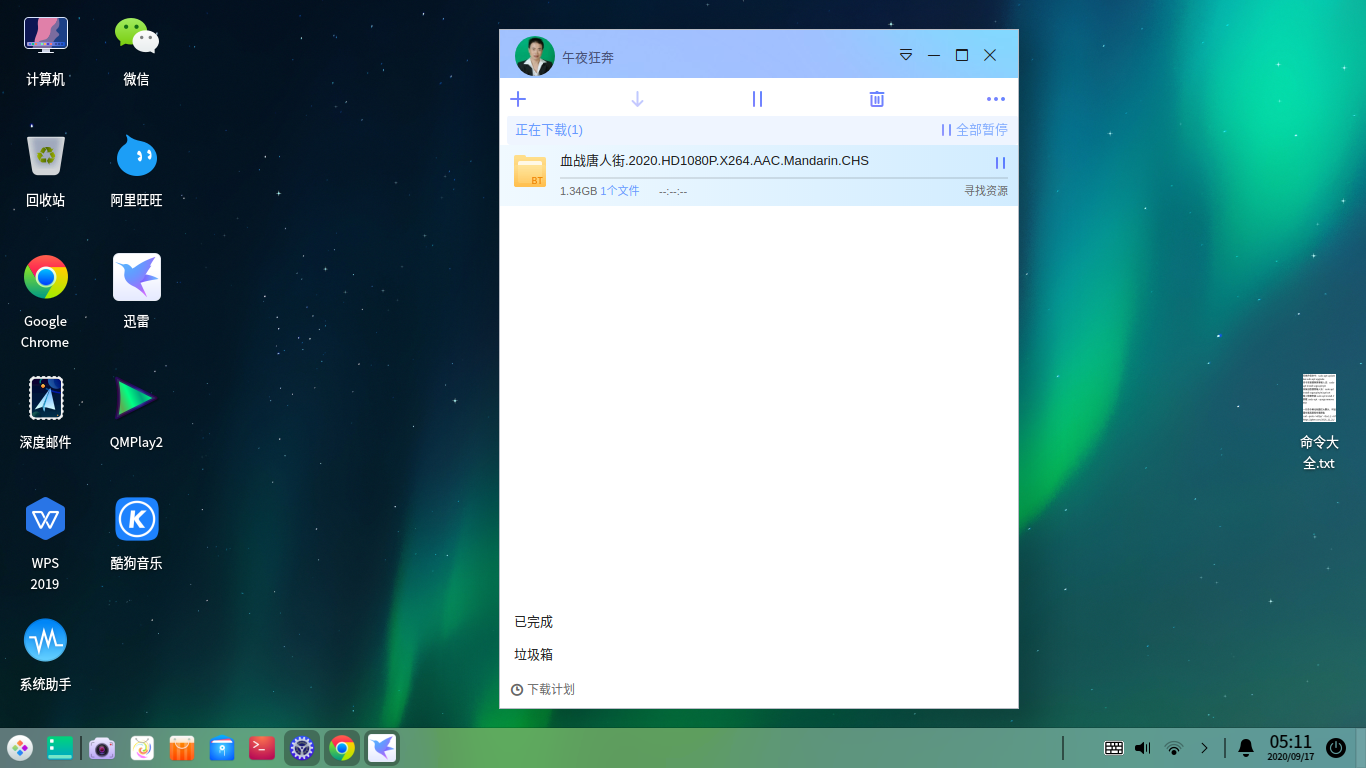Select the start download arrow icon
This screenshot has width=1366, height=768.
coord(637,99)
